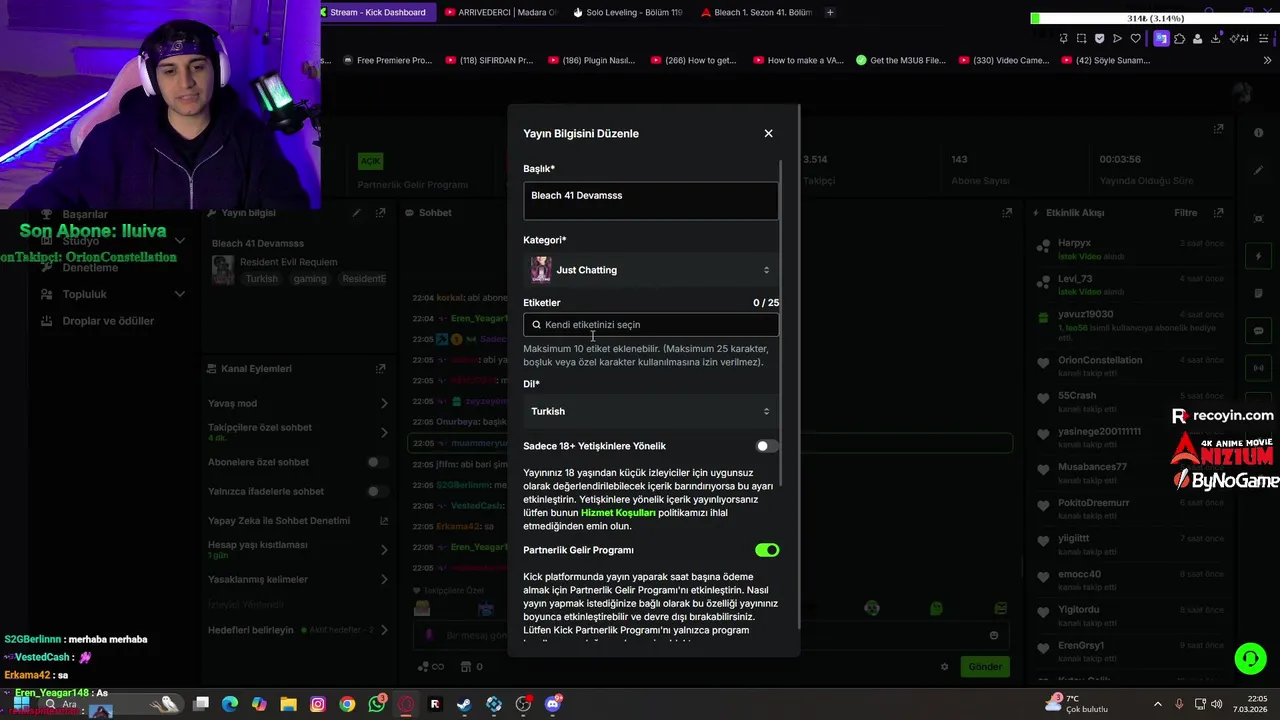Image resolution: width=1280 pixels, height=720 pixels.
Task: Open Windows Start menu
Action: click(21, 704)
